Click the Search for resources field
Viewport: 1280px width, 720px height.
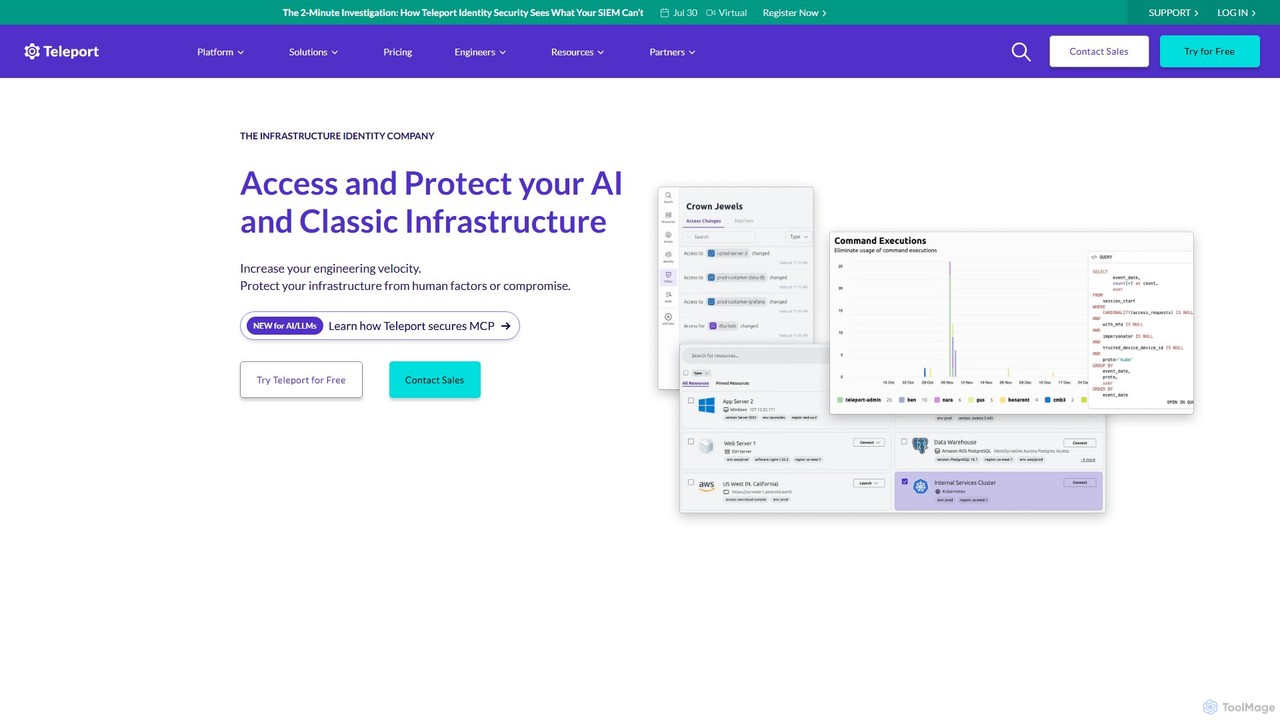click(x=754, y=356)
